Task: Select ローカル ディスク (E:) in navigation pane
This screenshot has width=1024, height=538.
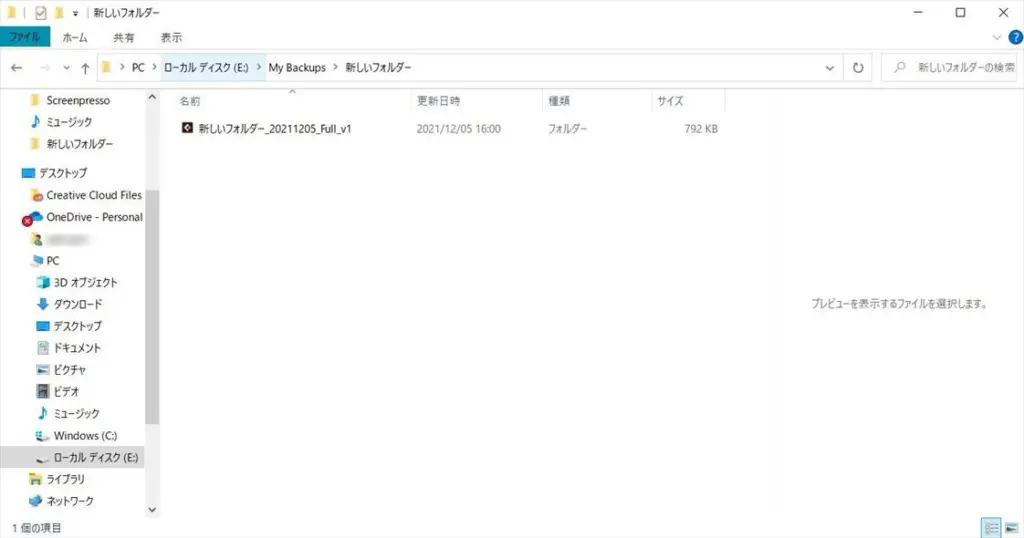Action: 95,457
